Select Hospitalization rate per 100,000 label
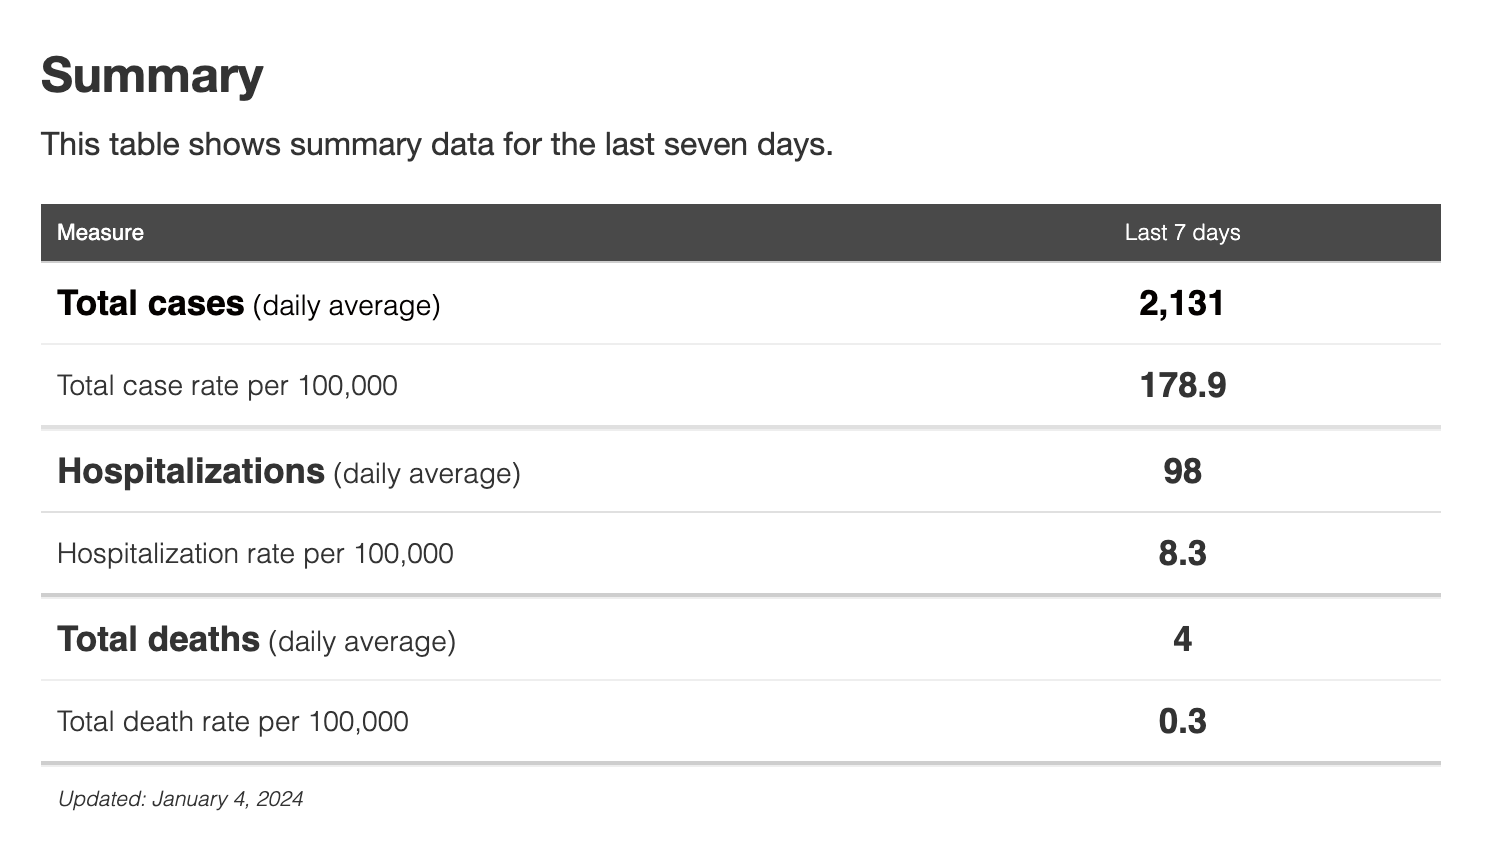Viewport: 1498px width, 854px height. (255, 554)
